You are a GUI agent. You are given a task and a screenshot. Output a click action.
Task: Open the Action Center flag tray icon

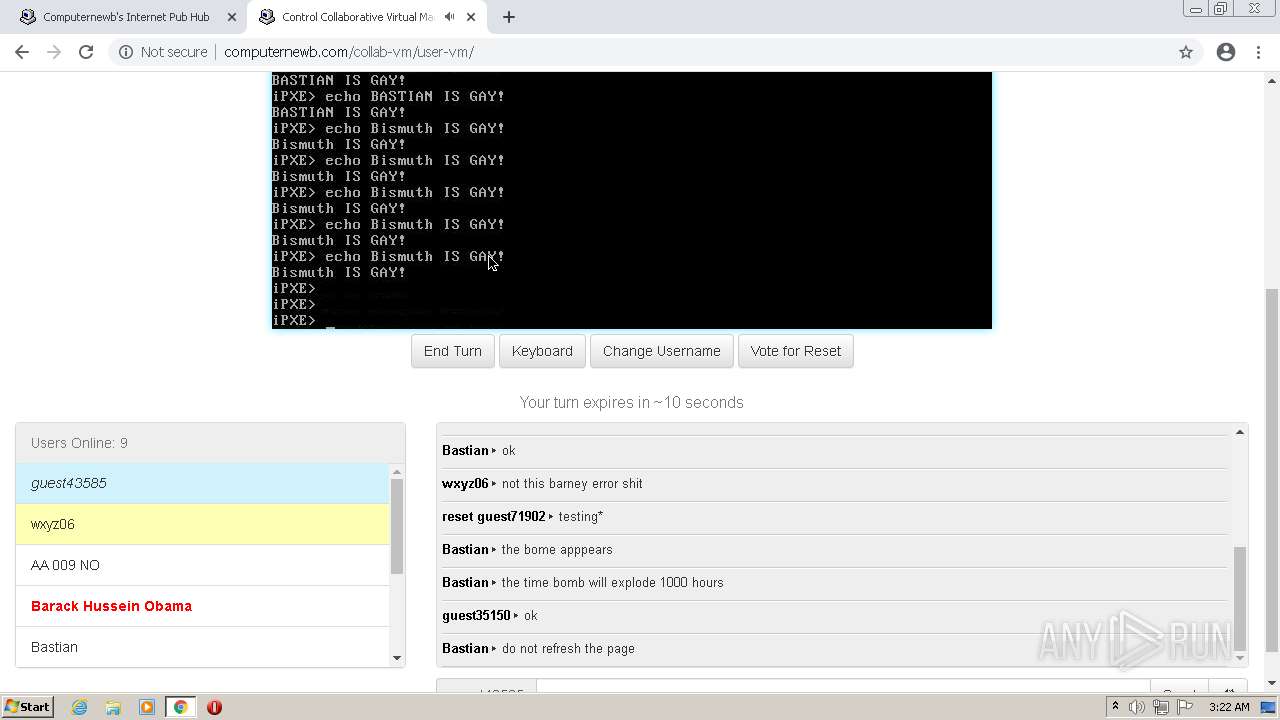point(1185,707)
